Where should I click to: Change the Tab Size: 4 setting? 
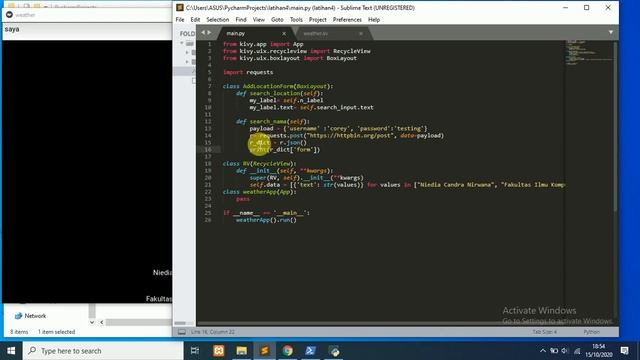coord(544,332)
